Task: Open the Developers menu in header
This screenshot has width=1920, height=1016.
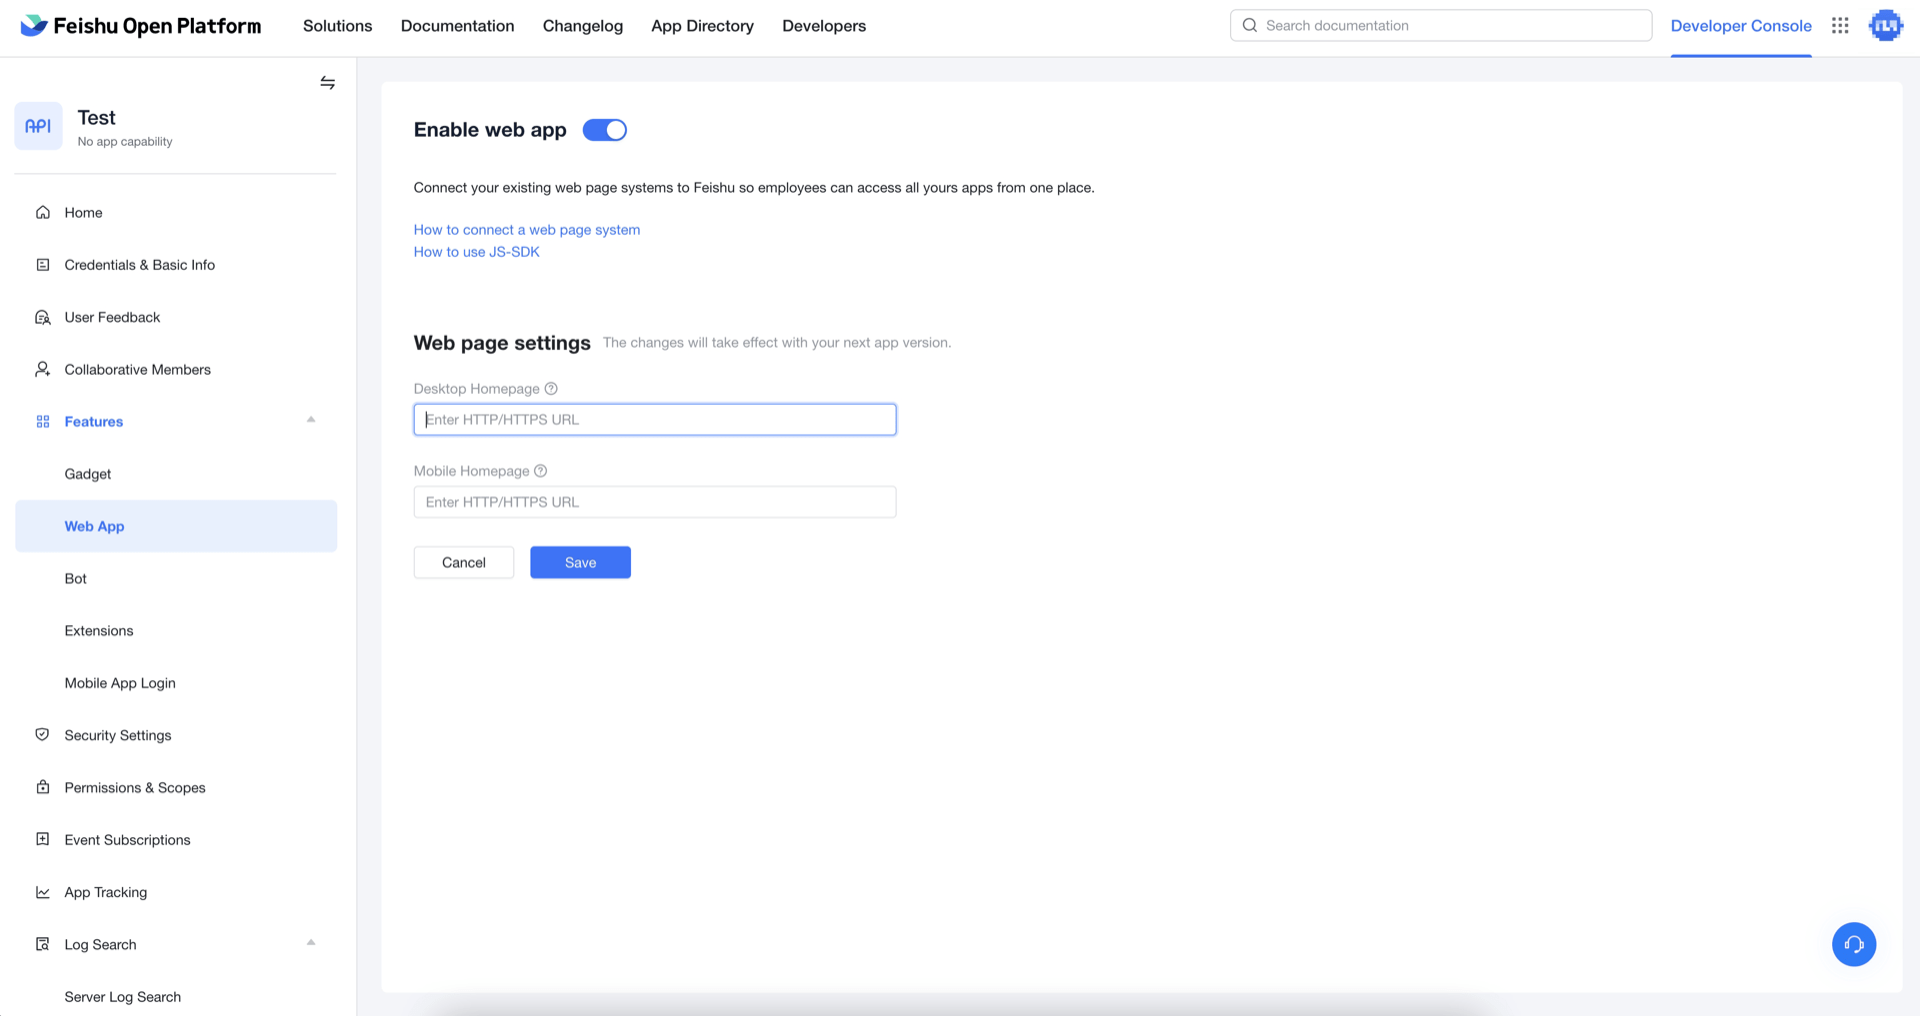Action: point(824,26)
